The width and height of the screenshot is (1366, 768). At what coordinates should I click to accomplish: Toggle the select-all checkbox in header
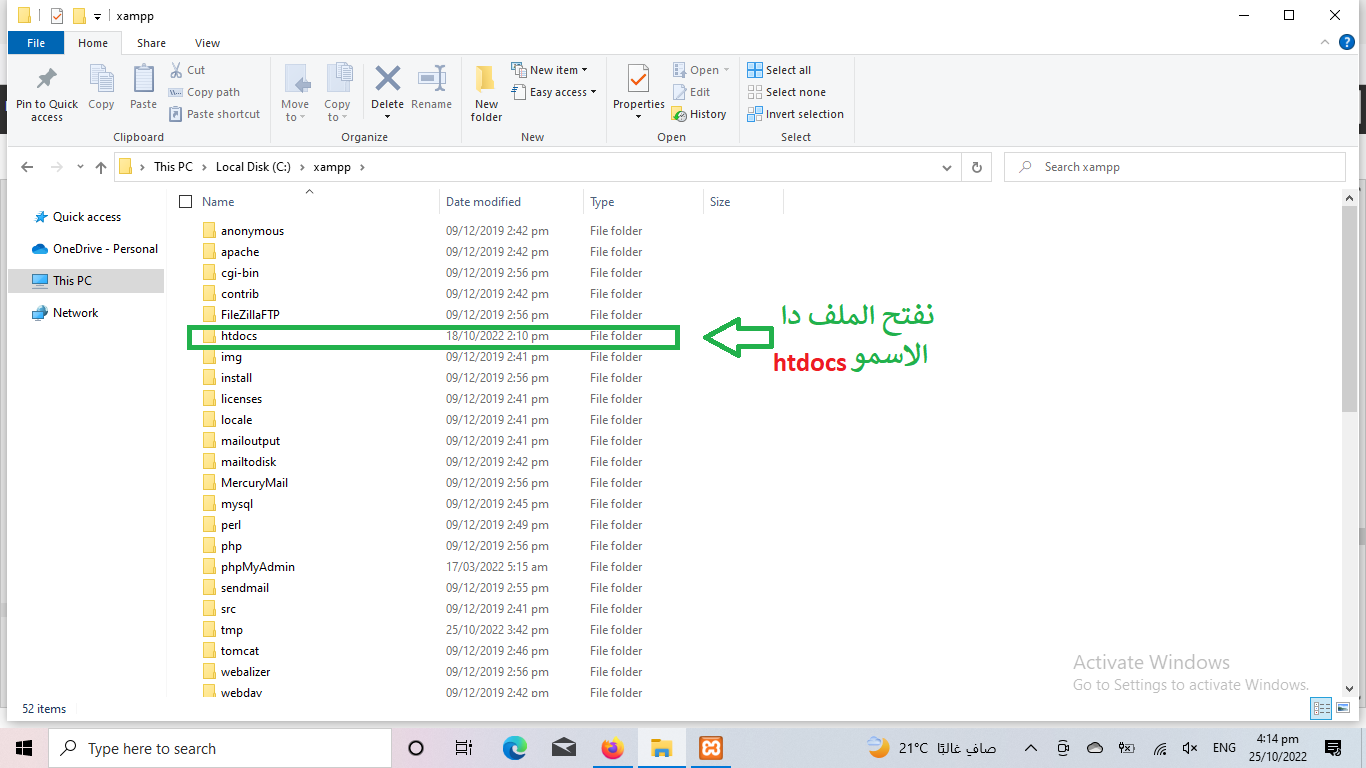coord(185,202)
